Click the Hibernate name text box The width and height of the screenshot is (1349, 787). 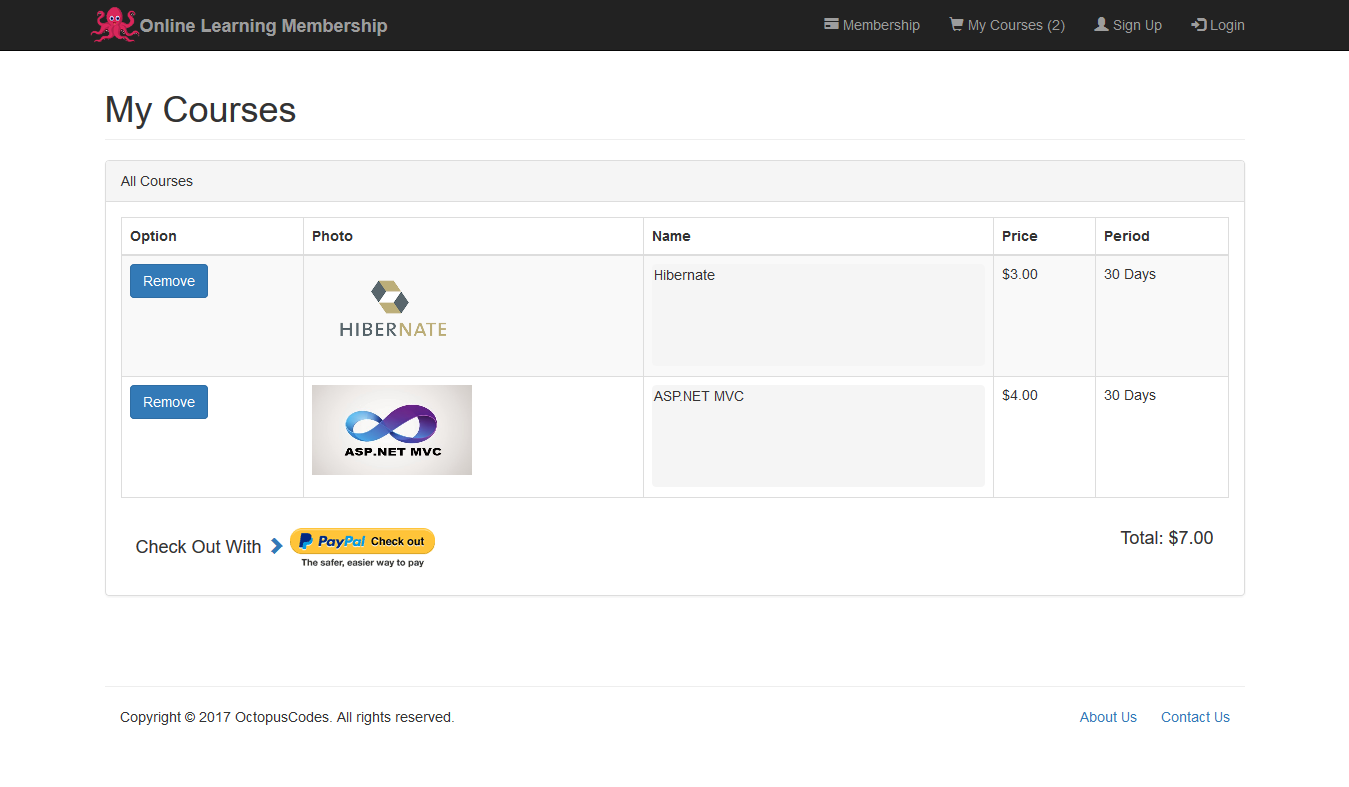click(x=818, y=315)
